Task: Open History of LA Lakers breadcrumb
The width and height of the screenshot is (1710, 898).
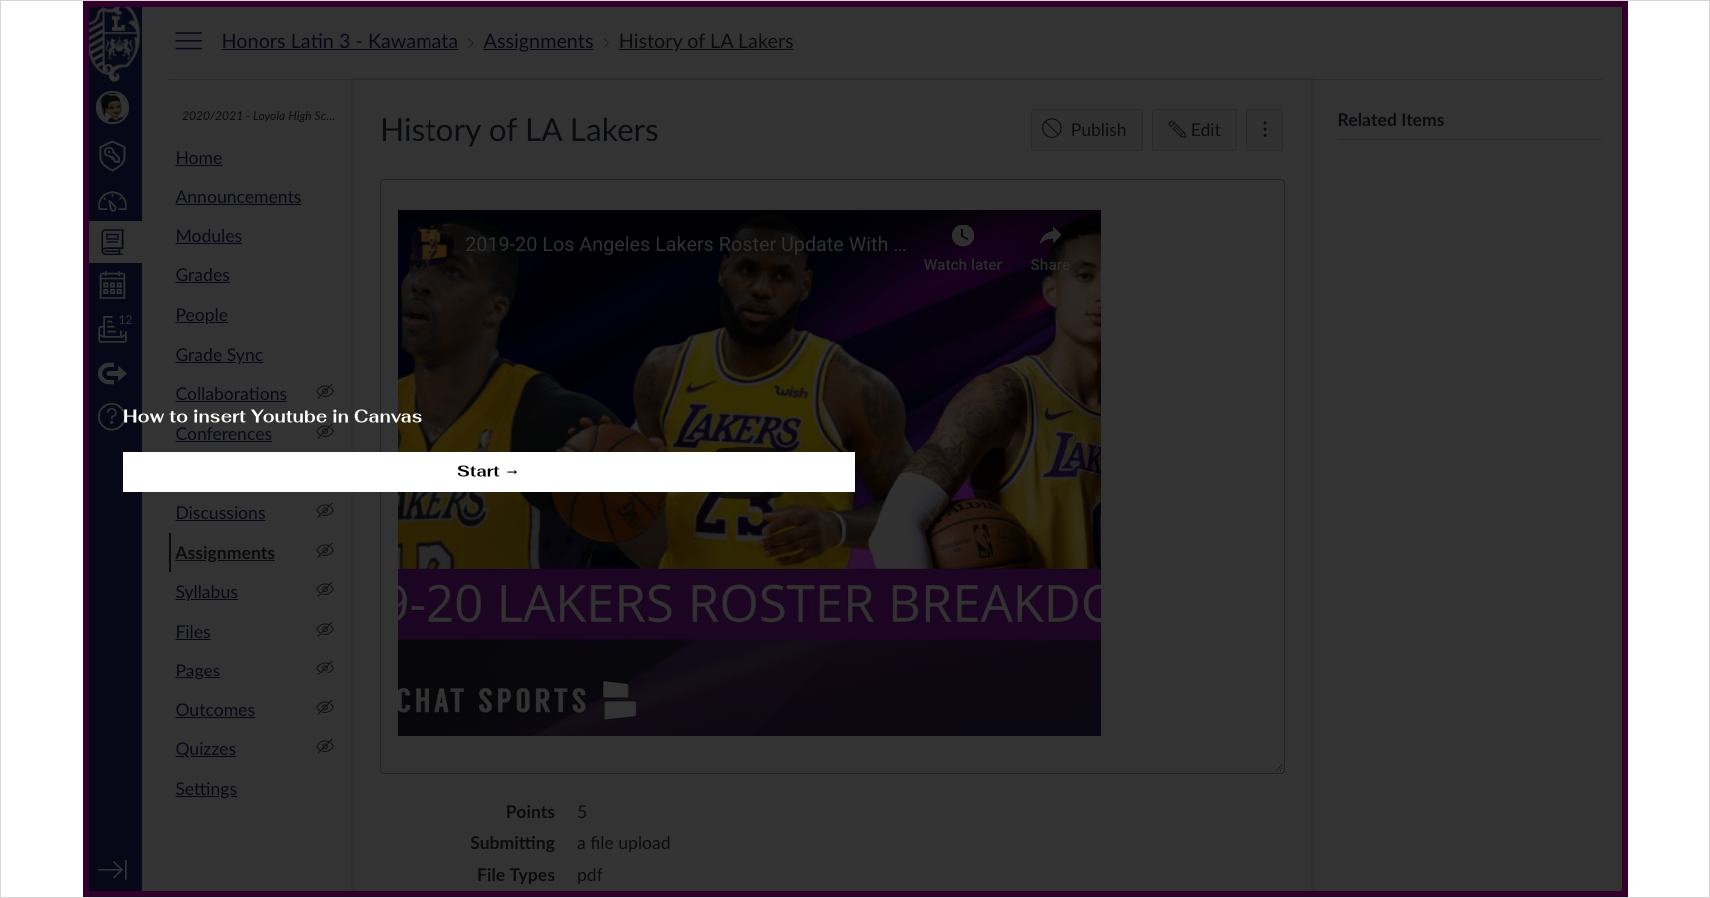Action: point(706,41)
